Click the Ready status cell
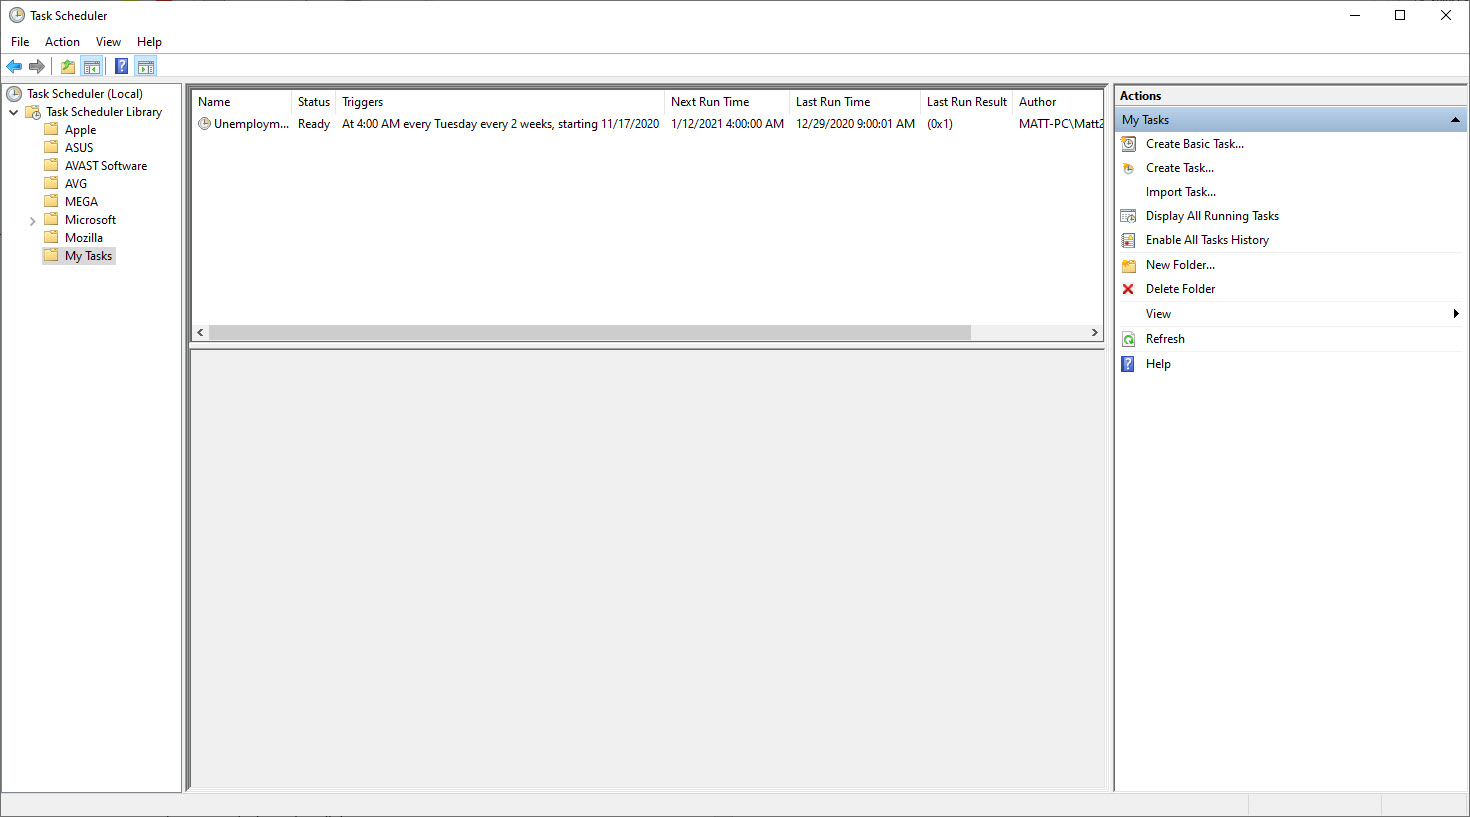The image size is (1470, 817). 313,124
